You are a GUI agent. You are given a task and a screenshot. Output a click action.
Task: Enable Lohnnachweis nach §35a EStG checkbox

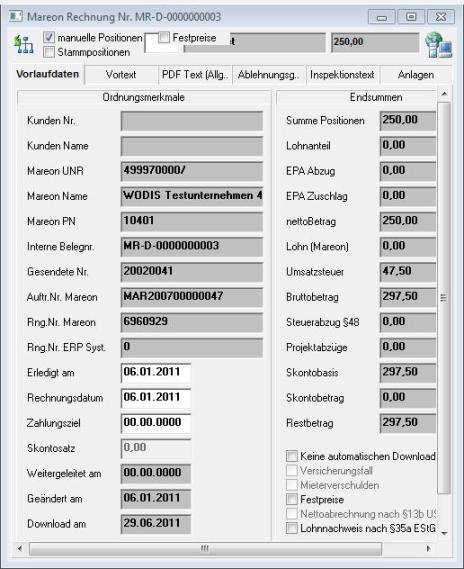[x=292, y=528]
